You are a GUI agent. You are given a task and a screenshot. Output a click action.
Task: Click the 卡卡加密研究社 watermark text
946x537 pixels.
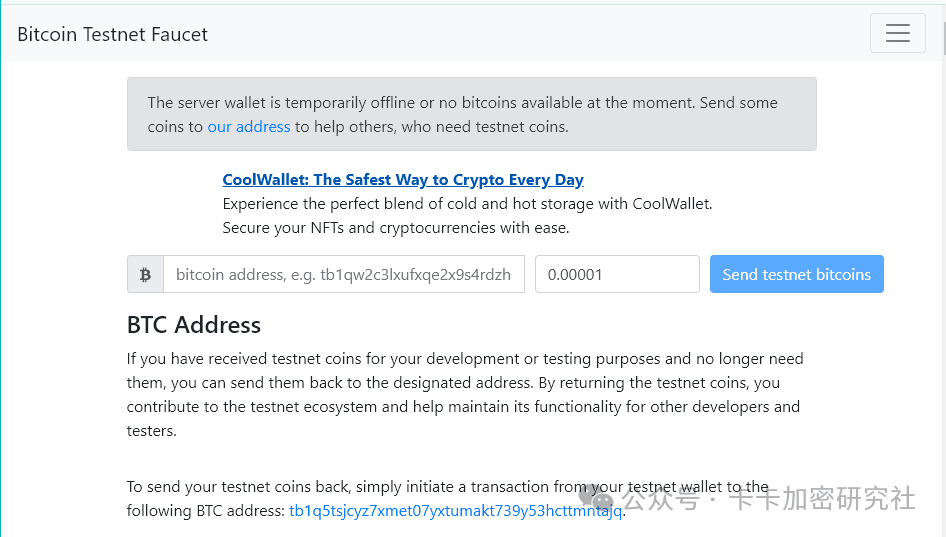click(x=821, y=498)
